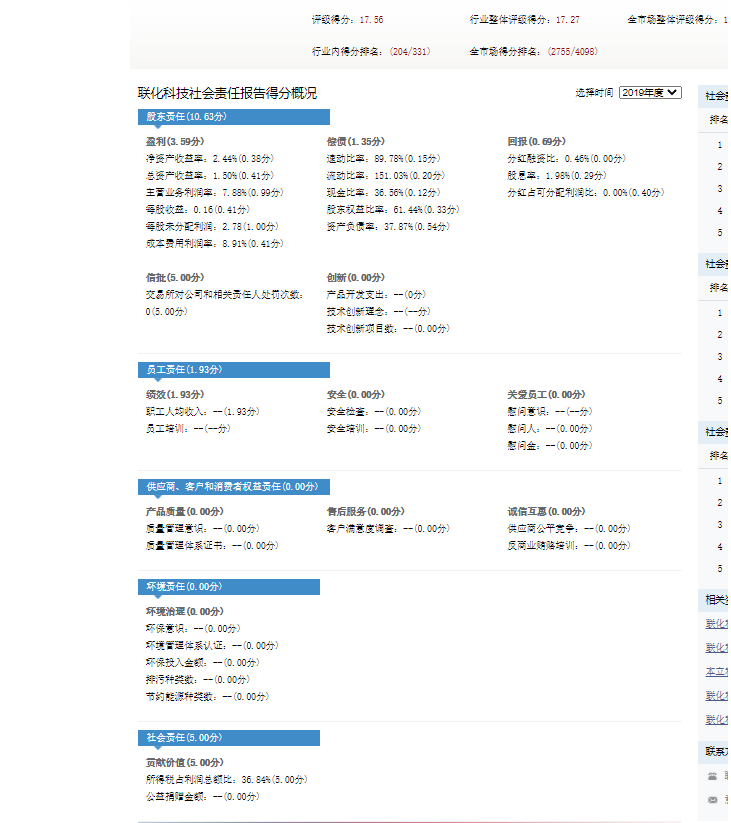731x823 pixels.
Task: Click the 慰问金 row
Action: click(550, 446)
